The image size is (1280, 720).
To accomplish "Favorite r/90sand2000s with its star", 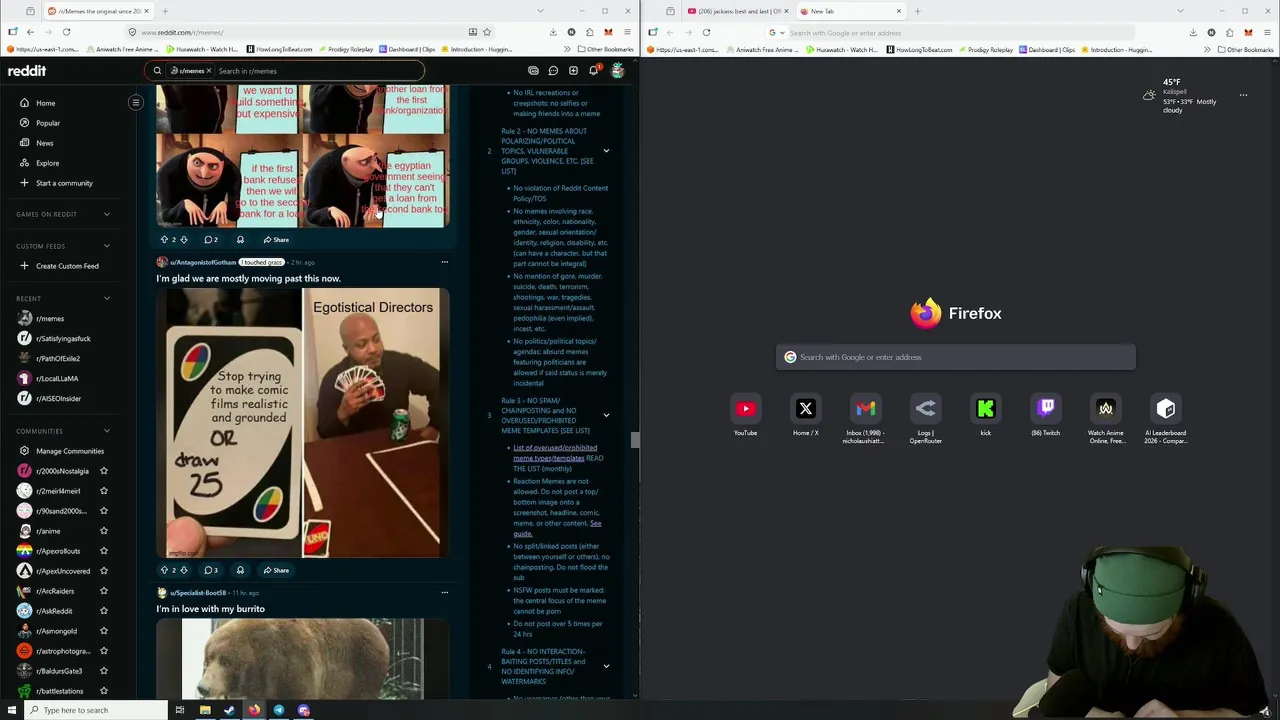I will [x=104, y=511].
